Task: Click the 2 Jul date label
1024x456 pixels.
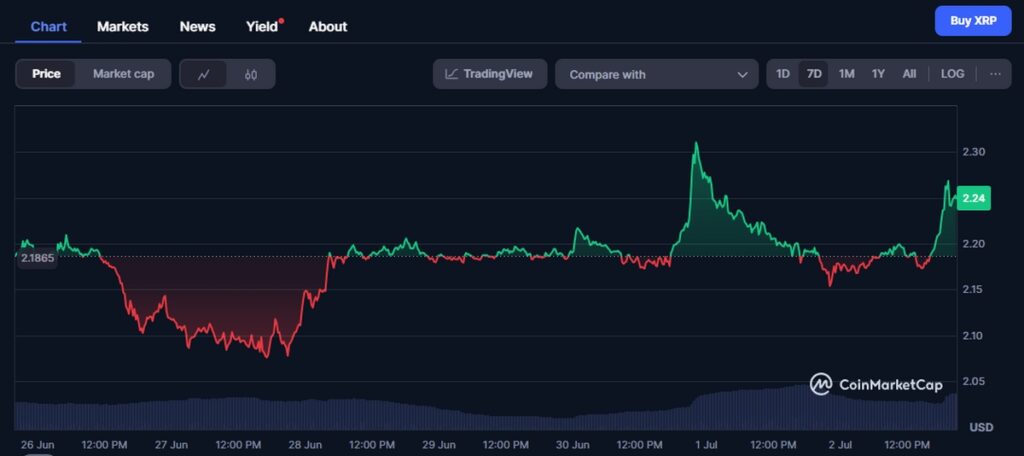Action: click(840, 445)
